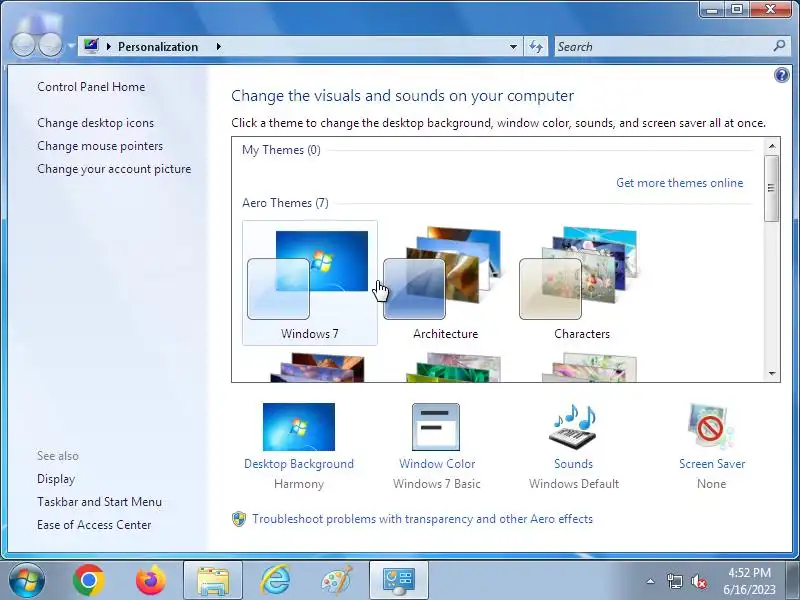Go back with the Back arrow button
The width and height of the screenshot is (800, 600).
point(23,45)
